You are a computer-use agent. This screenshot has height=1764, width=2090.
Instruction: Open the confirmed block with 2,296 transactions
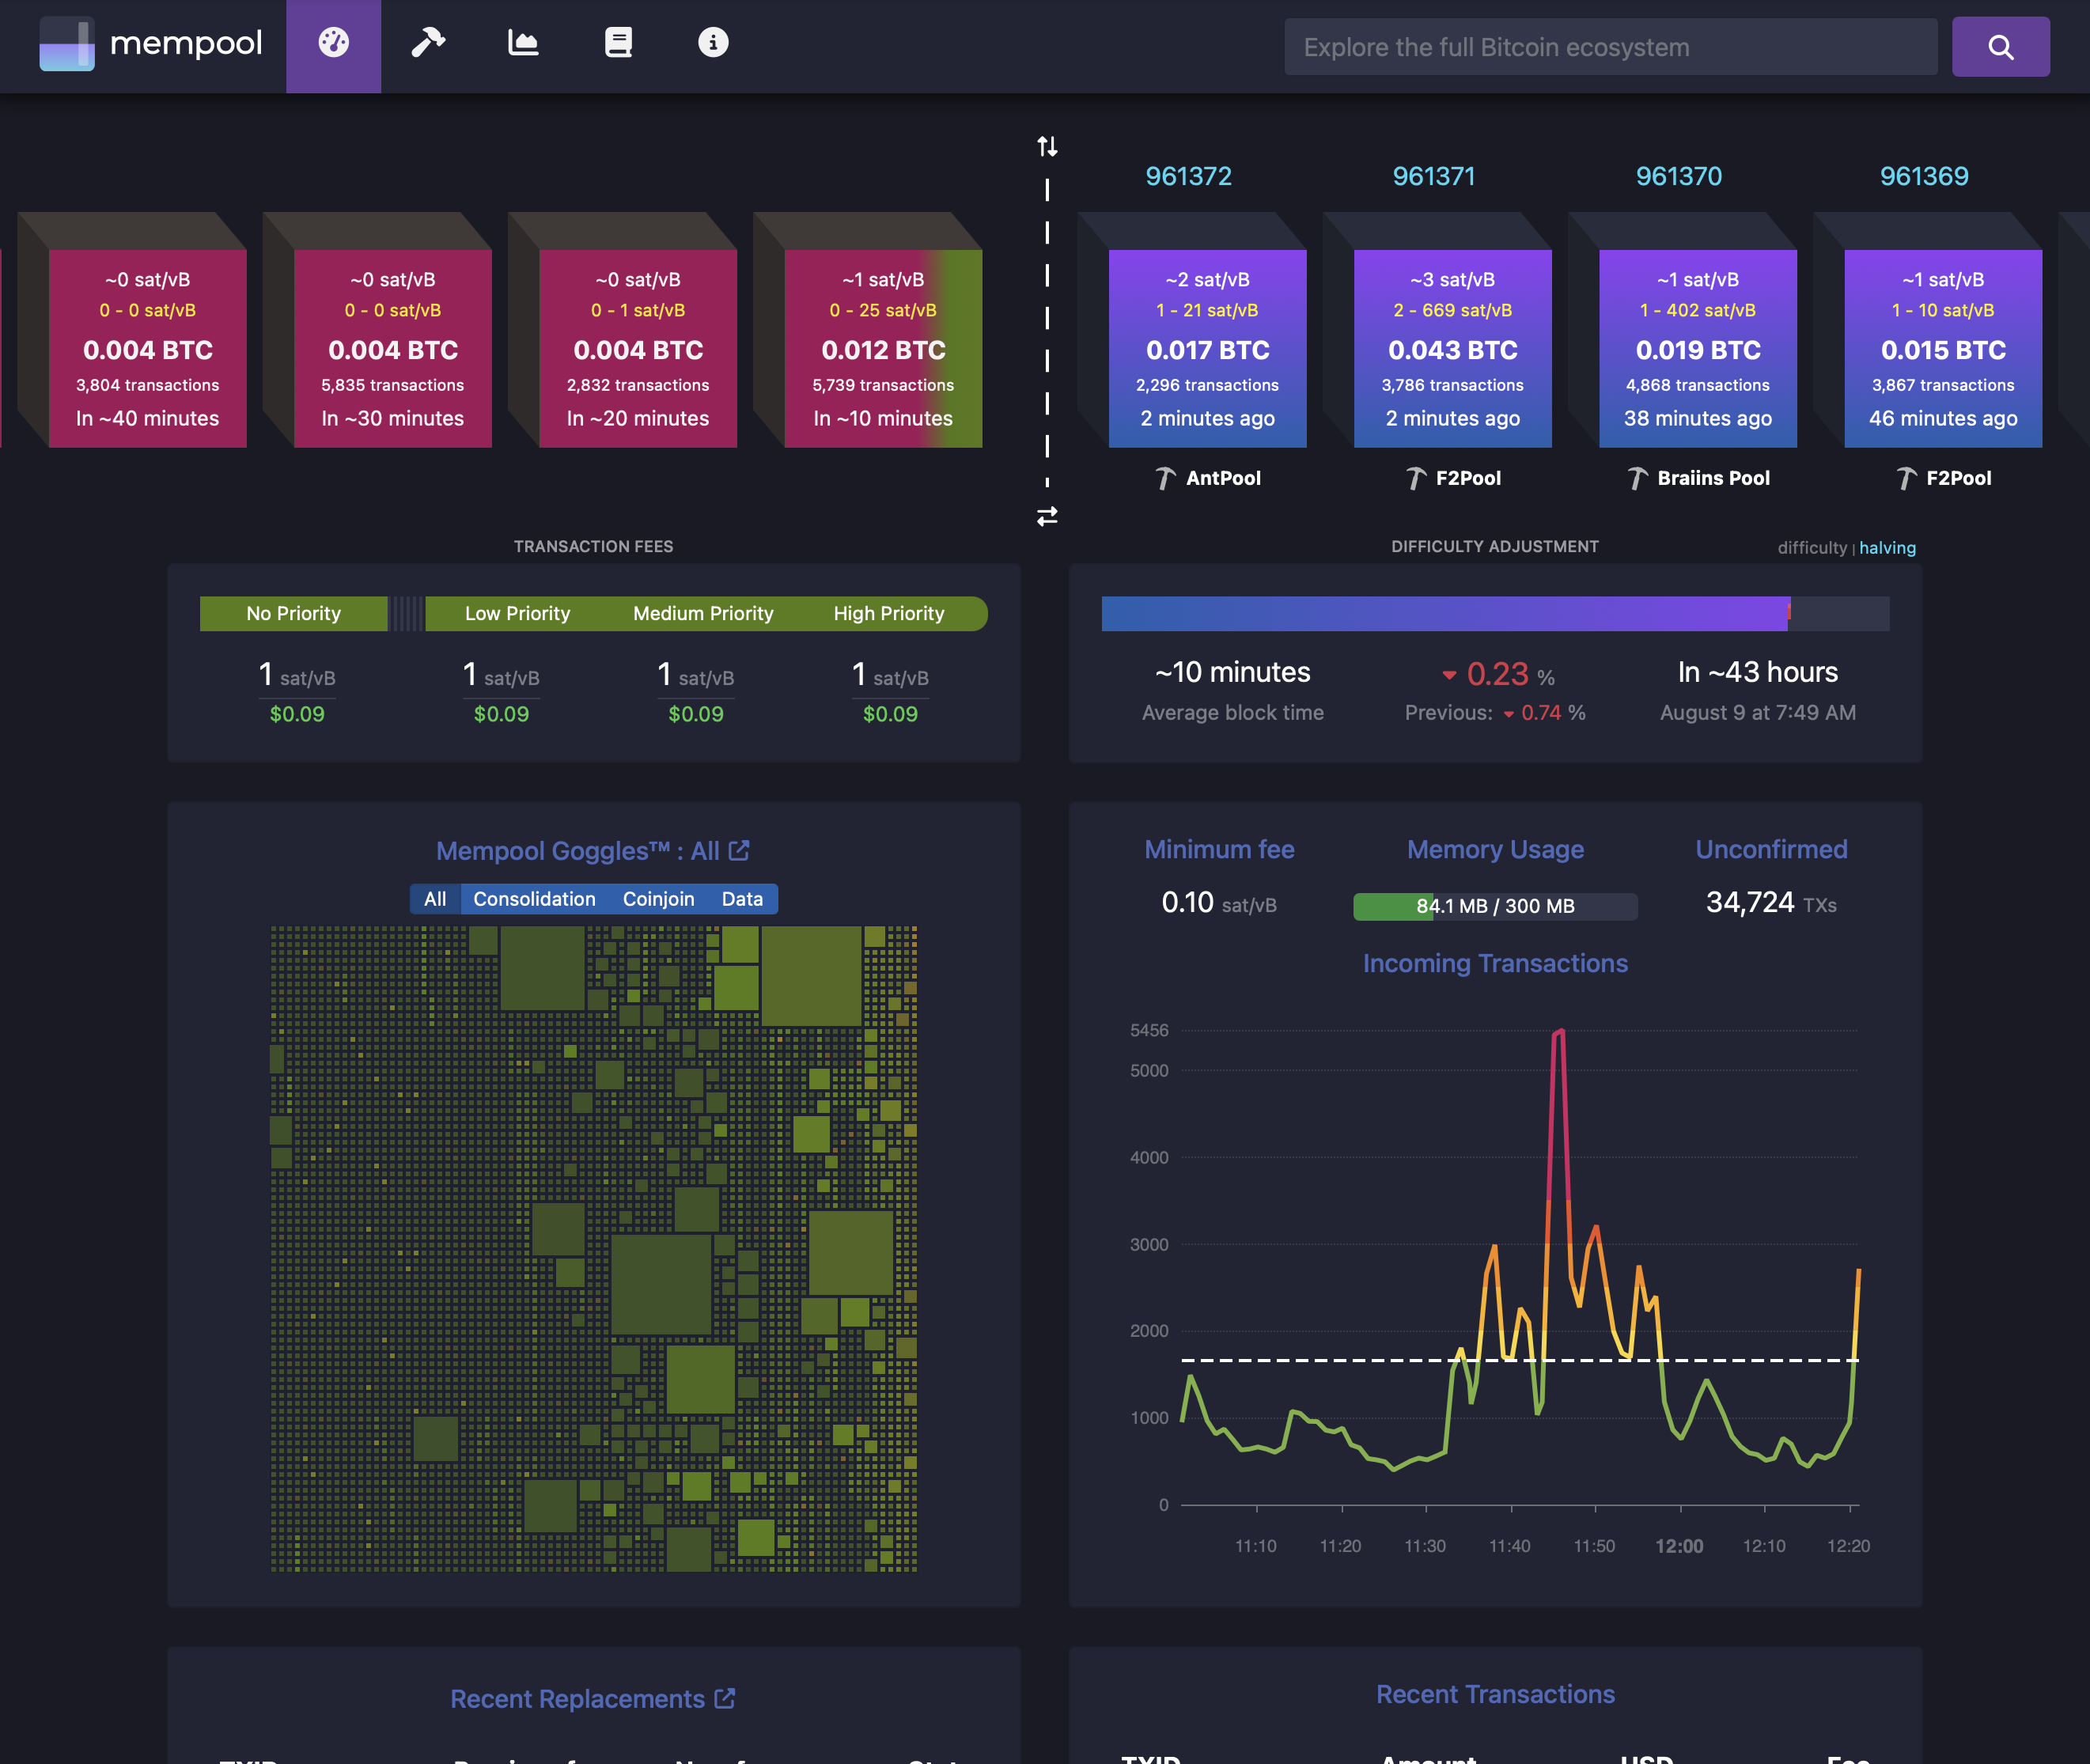tap(1207, 348)
